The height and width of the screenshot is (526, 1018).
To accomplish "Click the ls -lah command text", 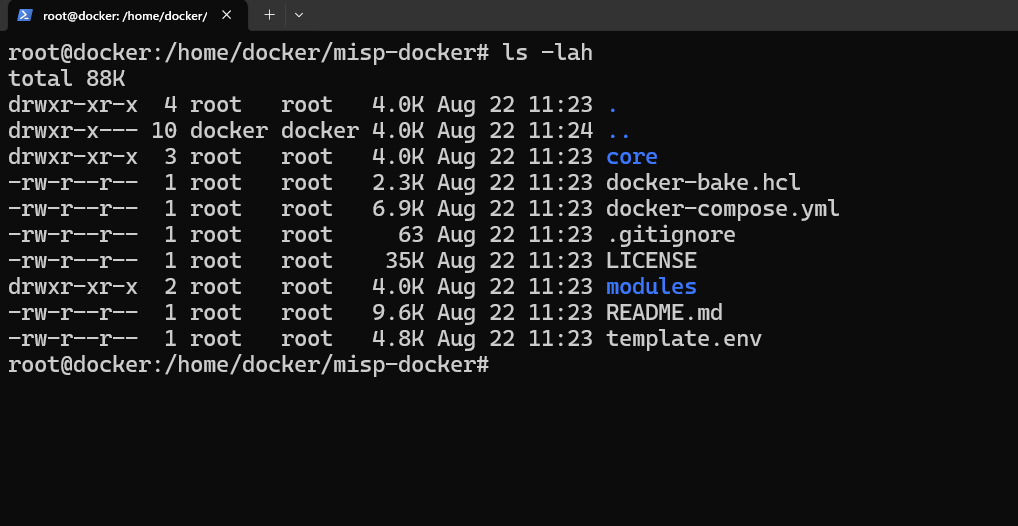I will [x=547, y=53].
